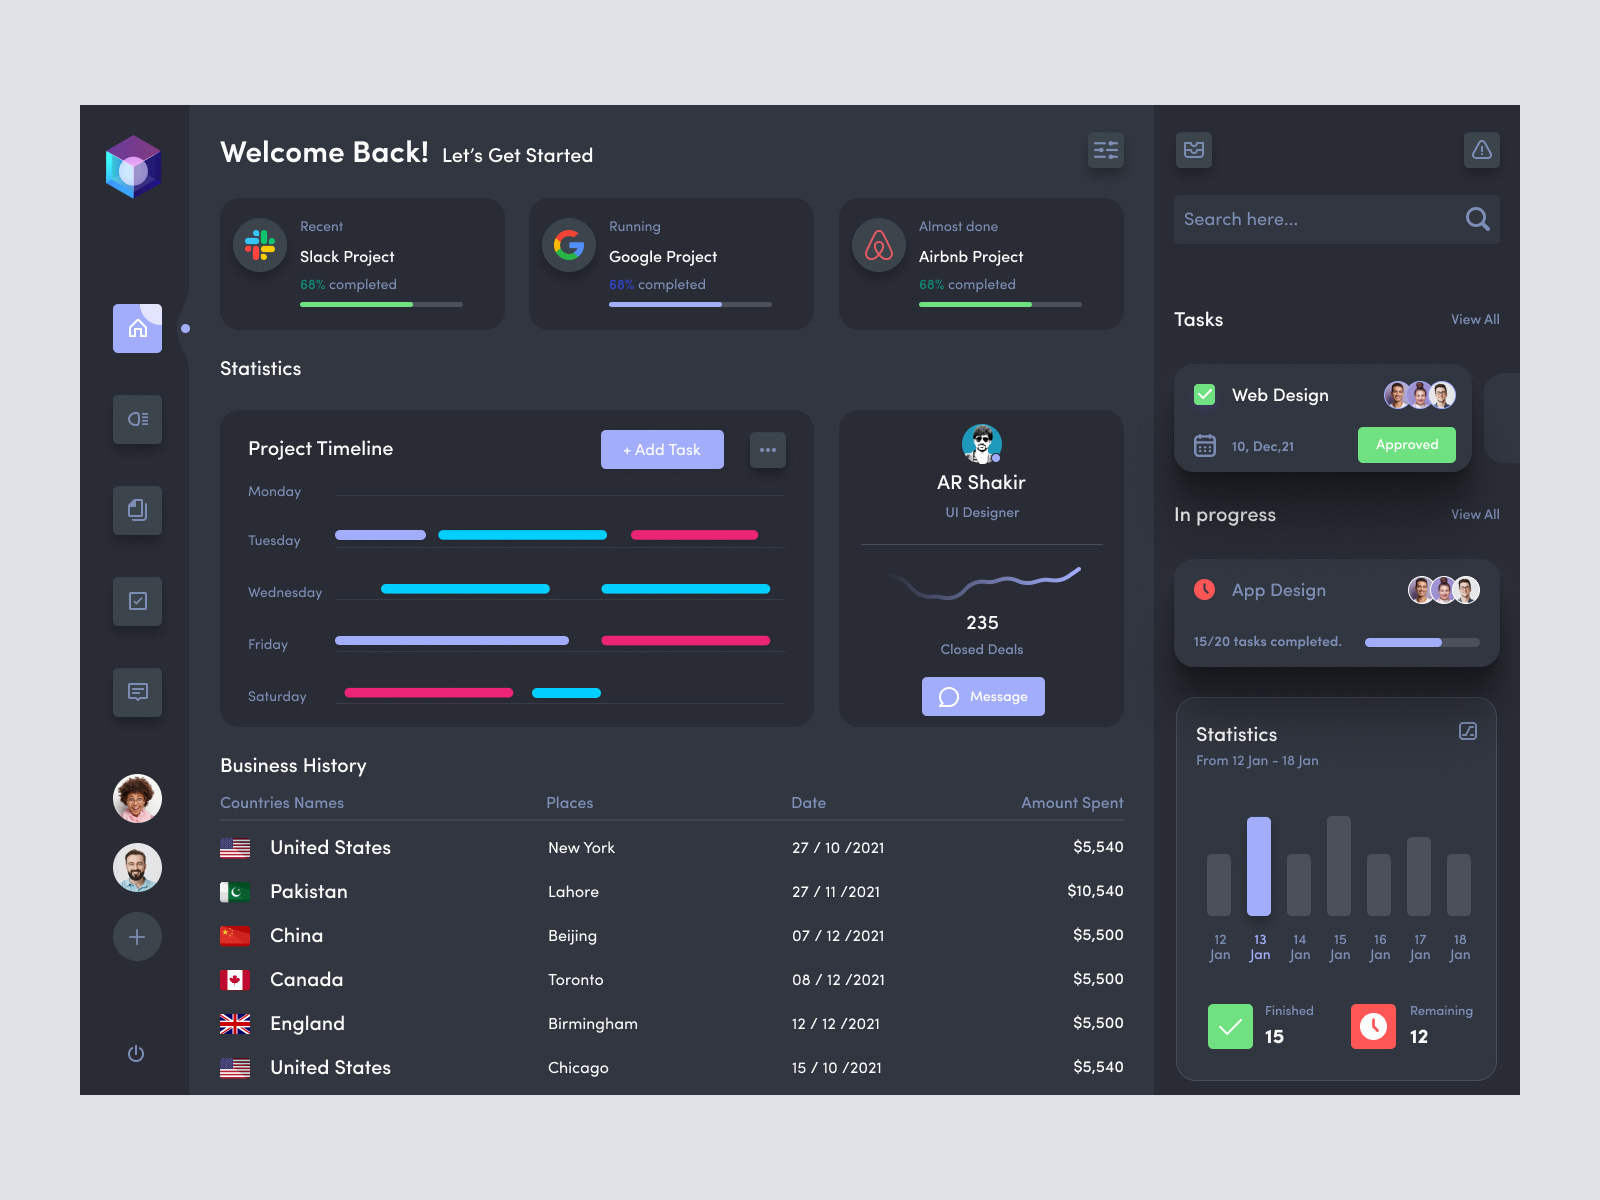1600x1200 pixels.
Task: Open the ellipsis menu on Project Timeline
Action: (768, 450)
